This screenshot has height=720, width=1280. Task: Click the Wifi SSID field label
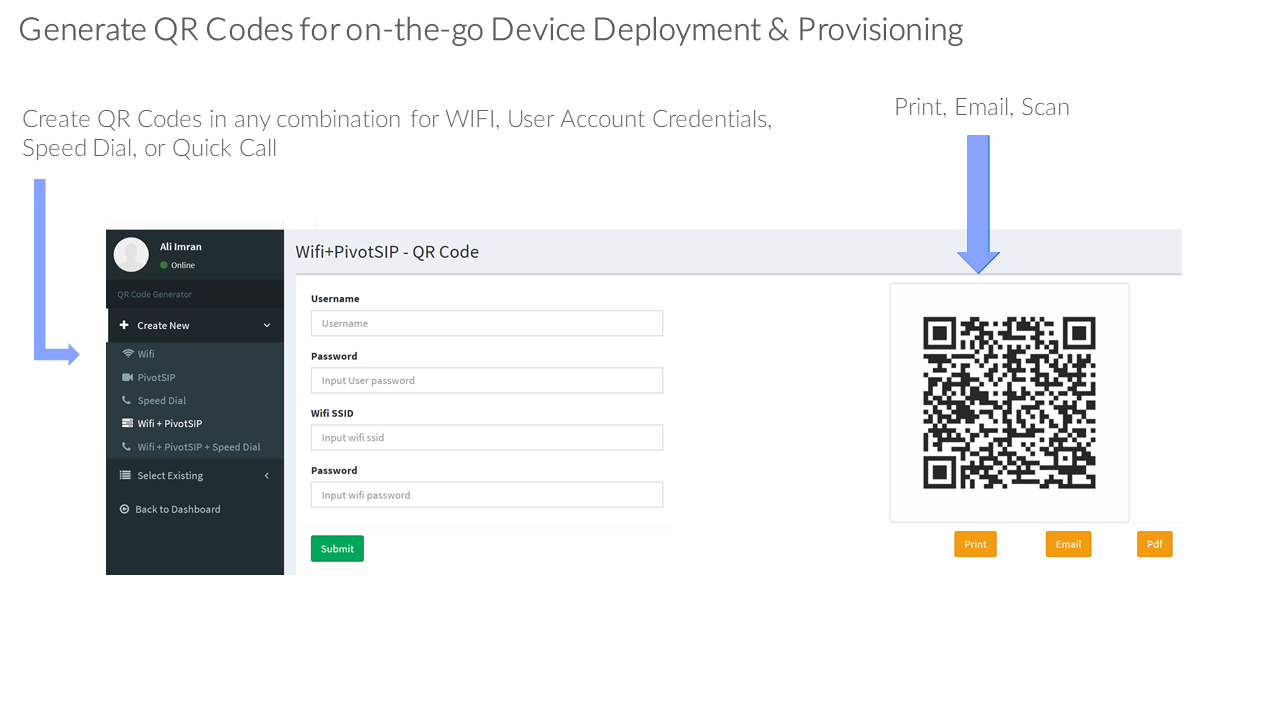[332, 413]
